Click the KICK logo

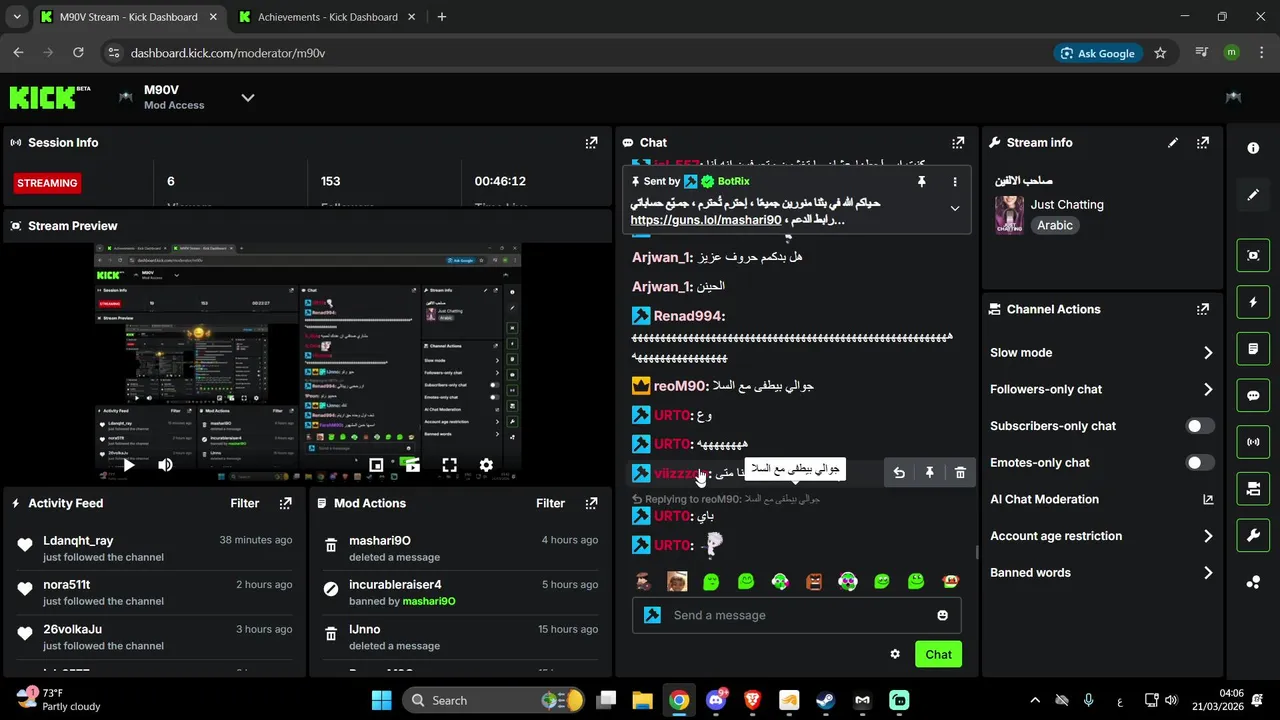click(50, 96)
